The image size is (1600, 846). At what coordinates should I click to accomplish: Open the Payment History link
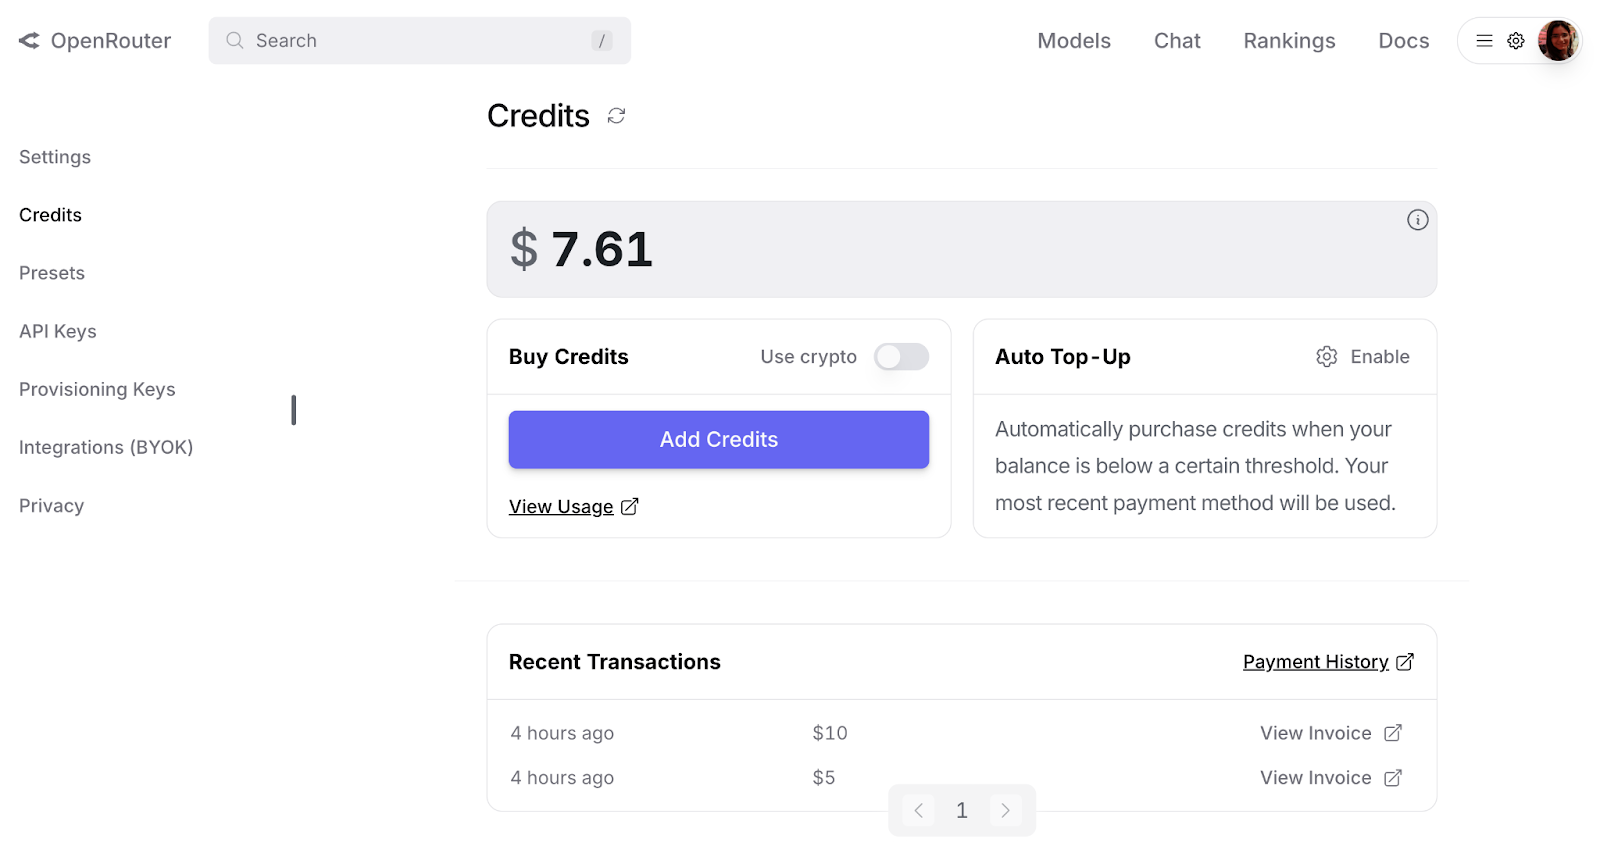(x=1315, y=662)
